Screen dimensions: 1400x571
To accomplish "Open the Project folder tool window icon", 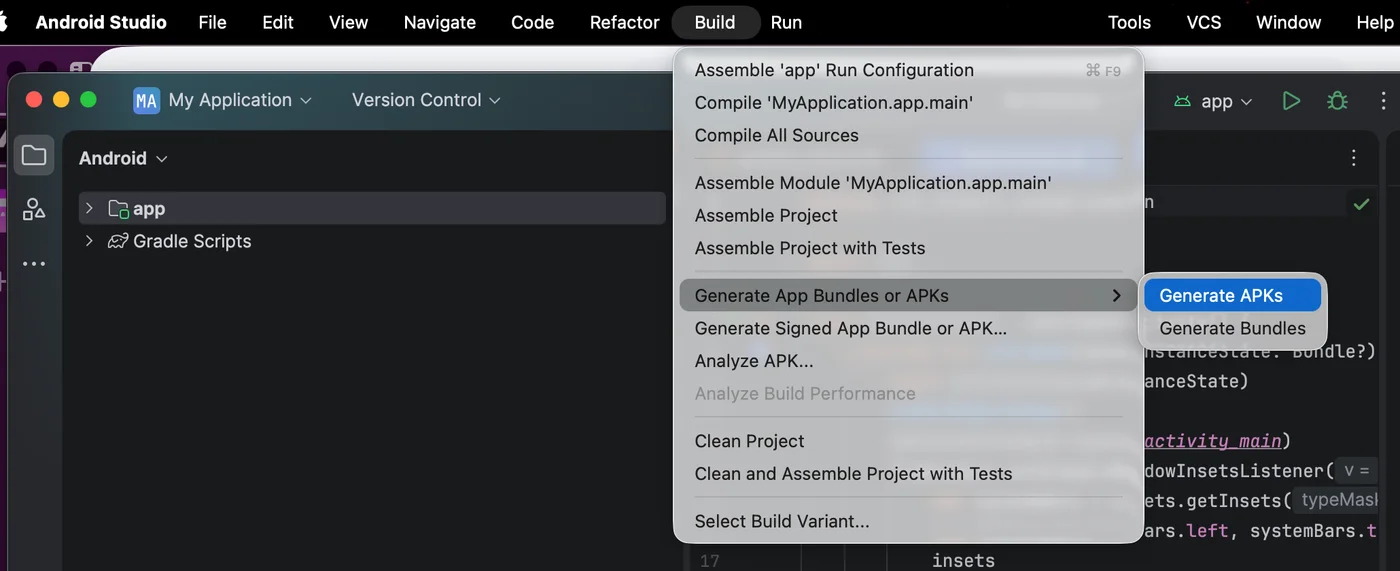I will [x=34, y=155].
